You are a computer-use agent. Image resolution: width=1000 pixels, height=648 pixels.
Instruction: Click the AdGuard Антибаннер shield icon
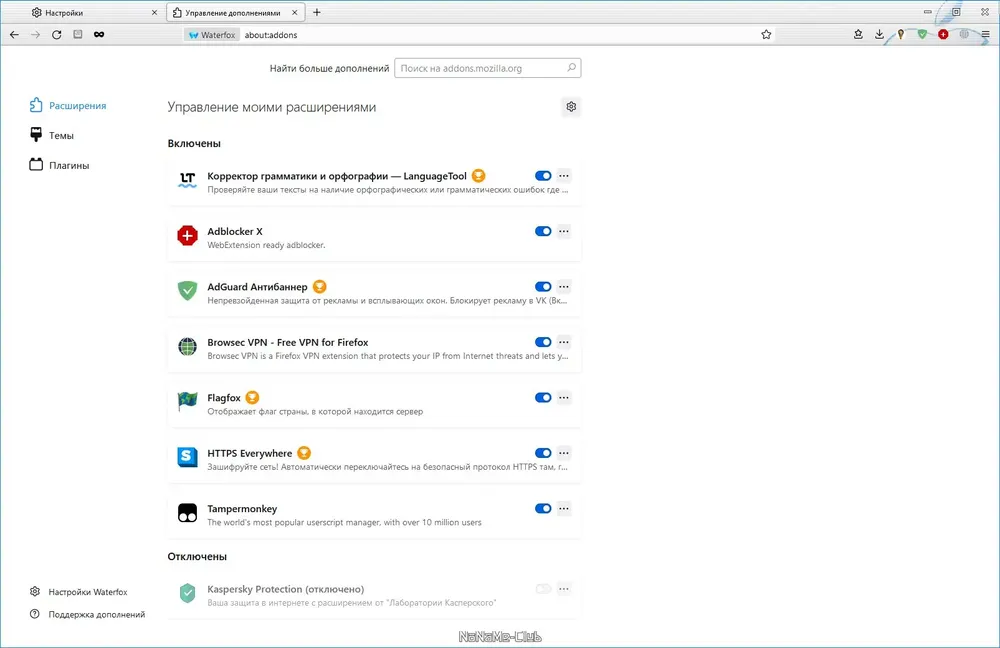point(188,291)
